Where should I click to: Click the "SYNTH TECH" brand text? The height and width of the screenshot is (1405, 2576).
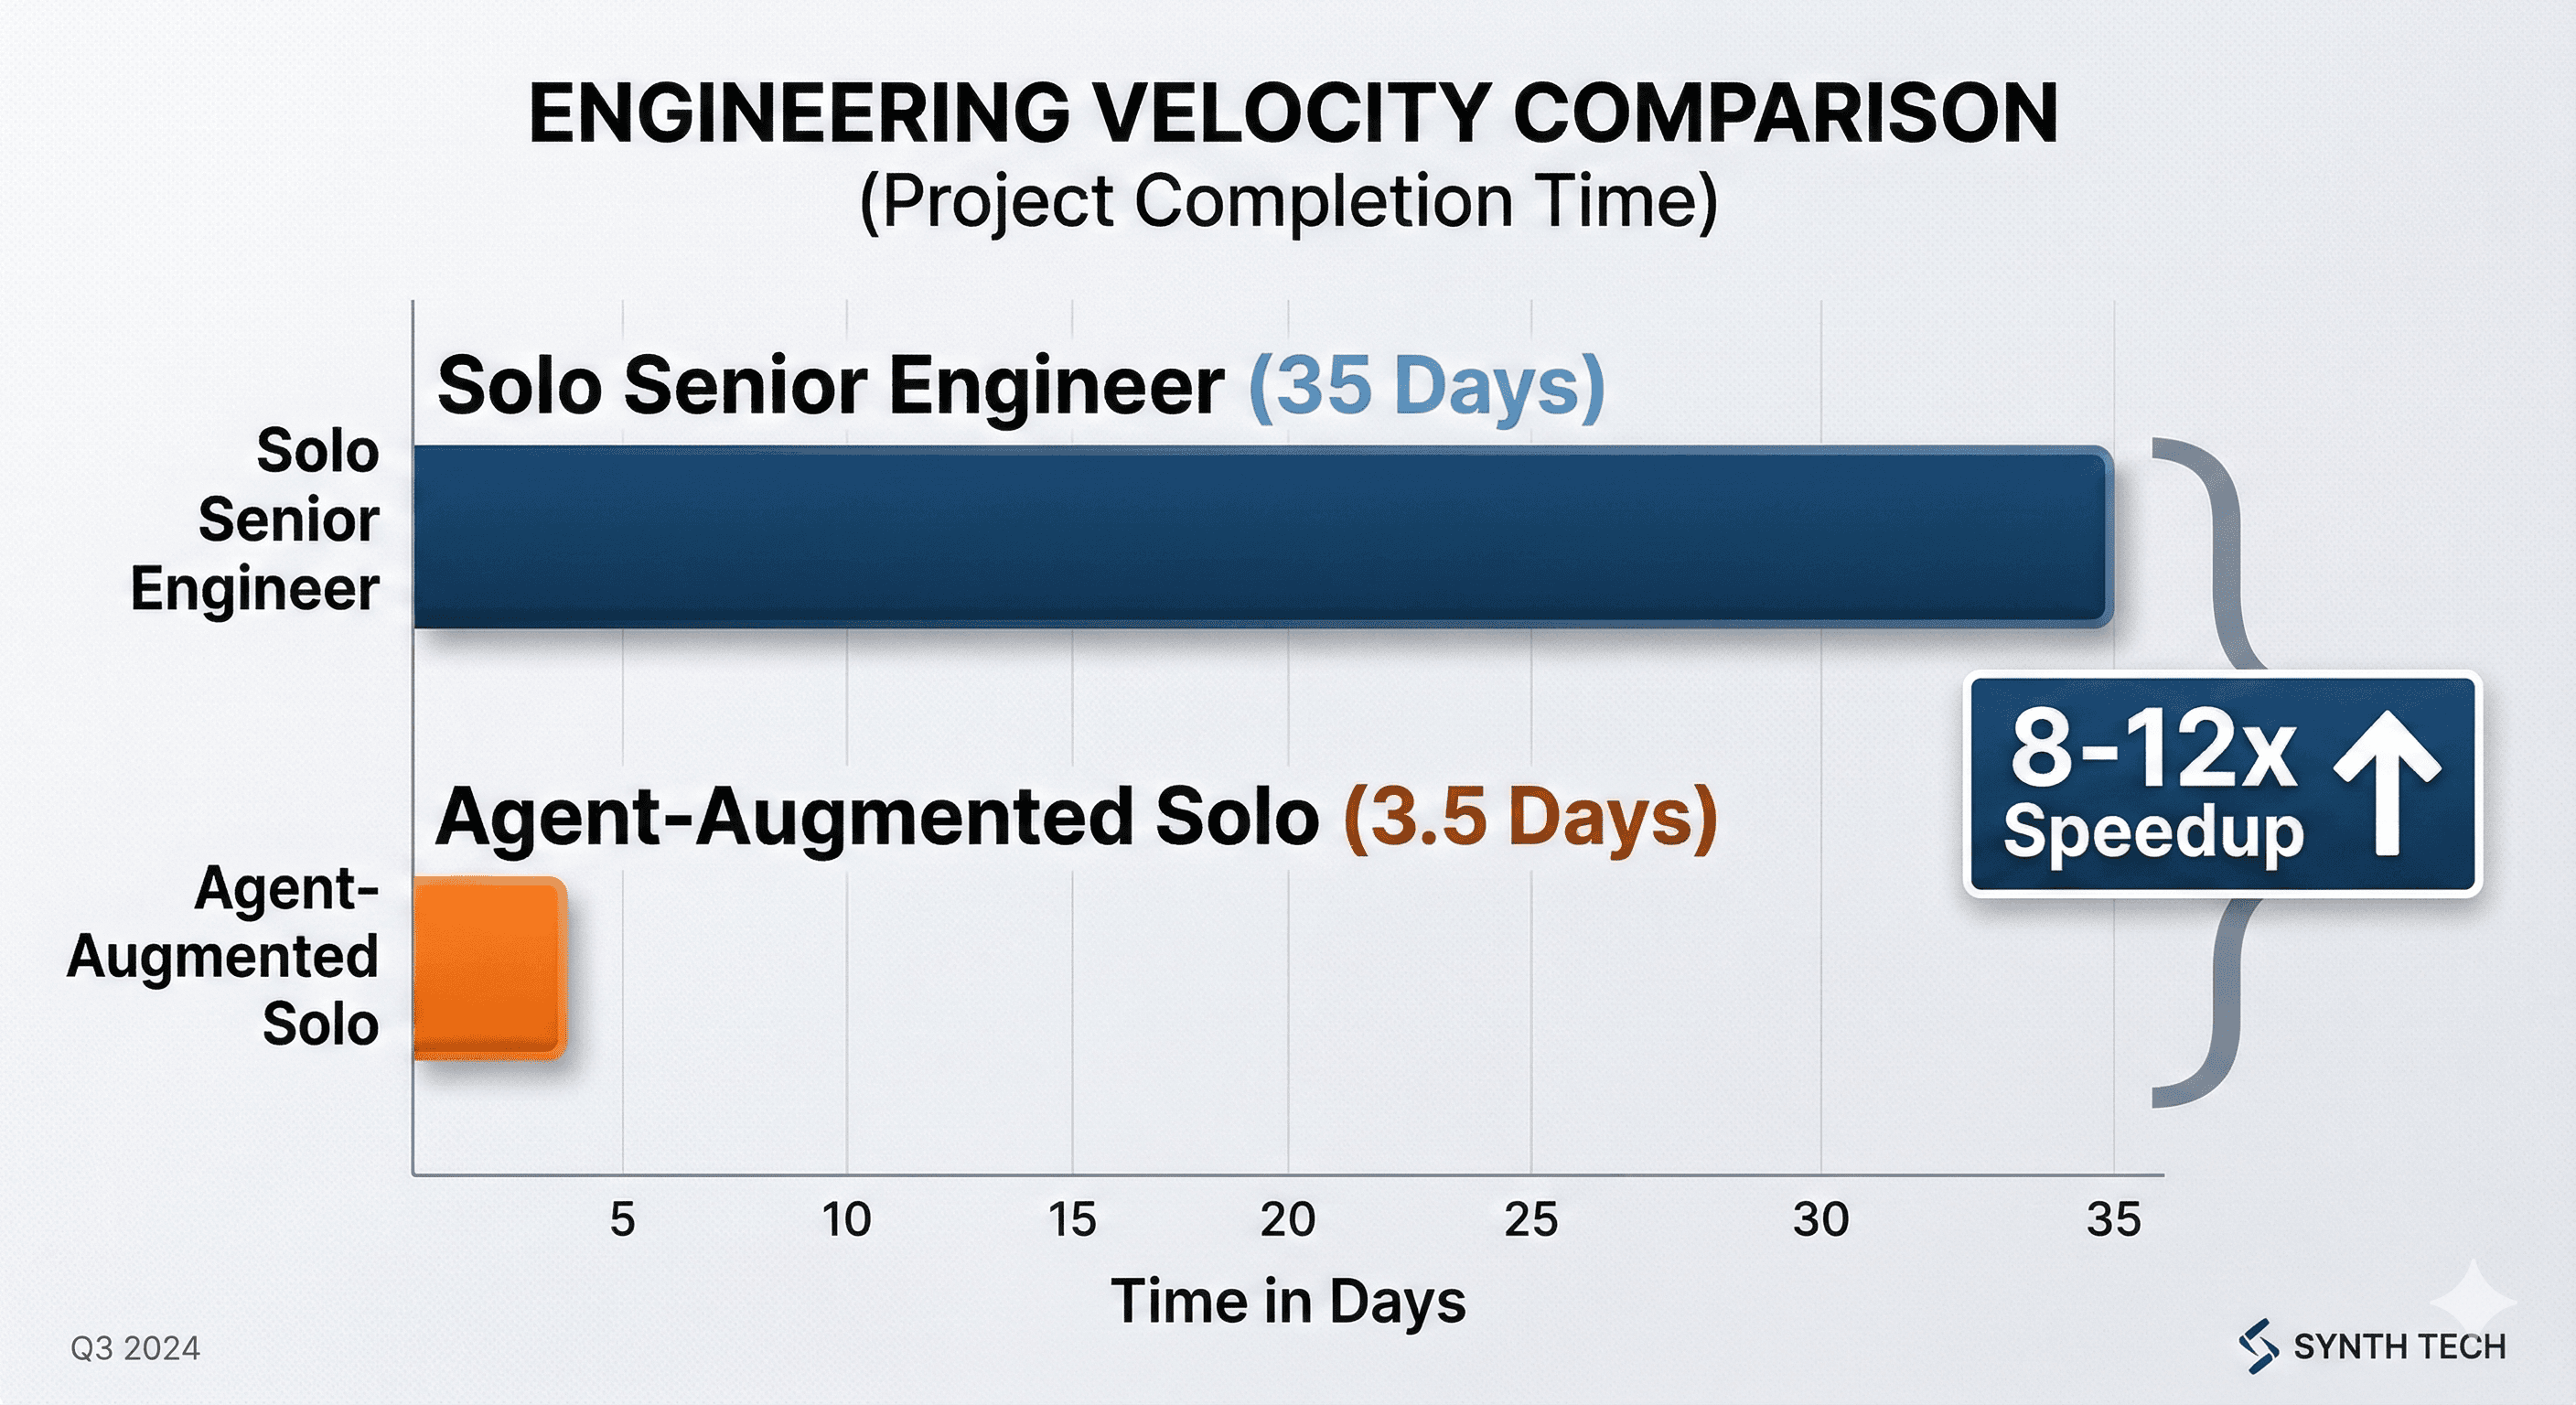point(2399,1347)
